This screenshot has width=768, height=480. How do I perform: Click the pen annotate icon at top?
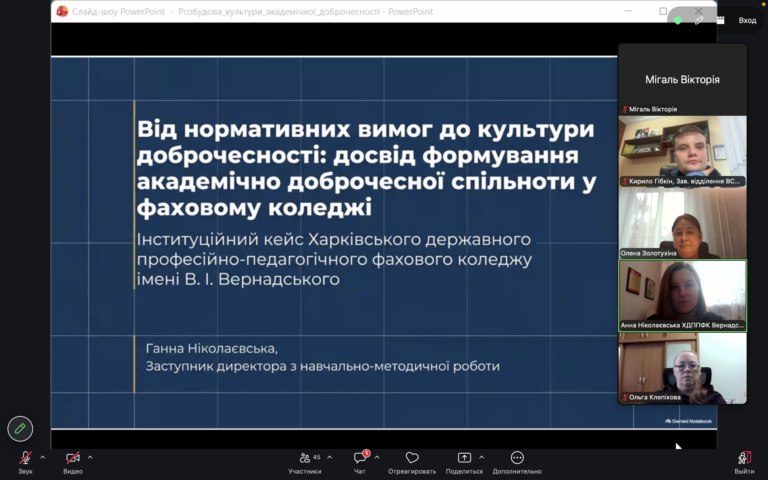pos(699,20)
